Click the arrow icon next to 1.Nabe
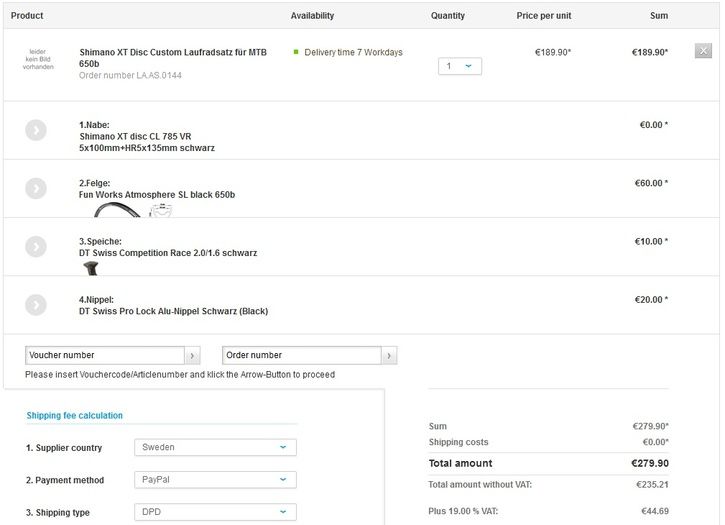 pyautogui.click(x=36, y=130)
